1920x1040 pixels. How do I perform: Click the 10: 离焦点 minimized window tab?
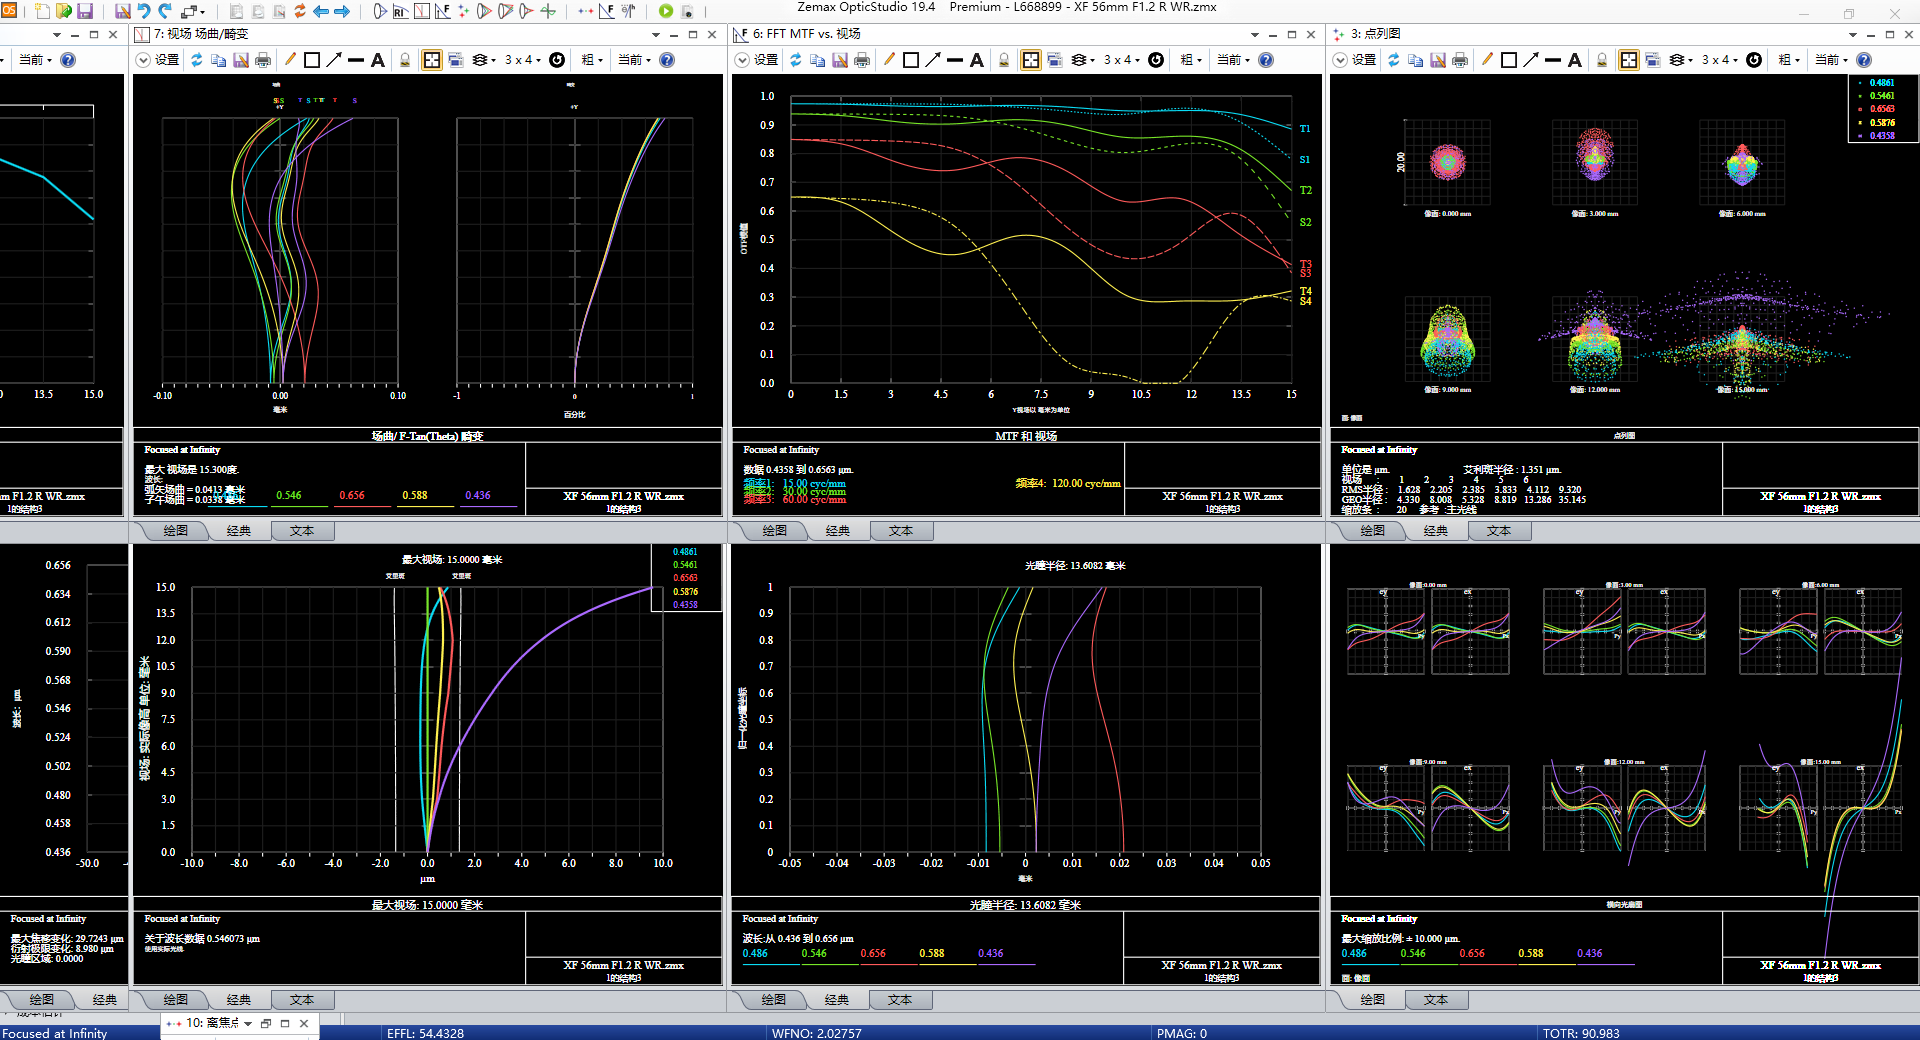coord(211,1023)
